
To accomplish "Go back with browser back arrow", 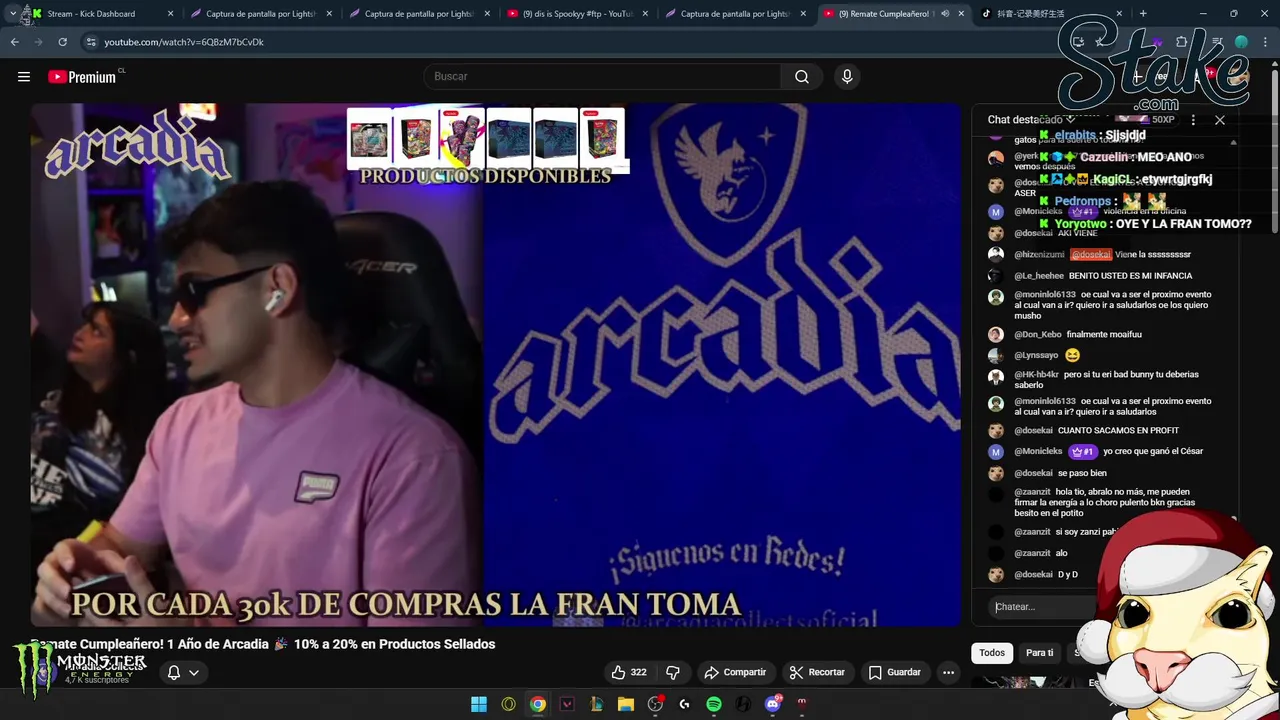I will 14,42.
